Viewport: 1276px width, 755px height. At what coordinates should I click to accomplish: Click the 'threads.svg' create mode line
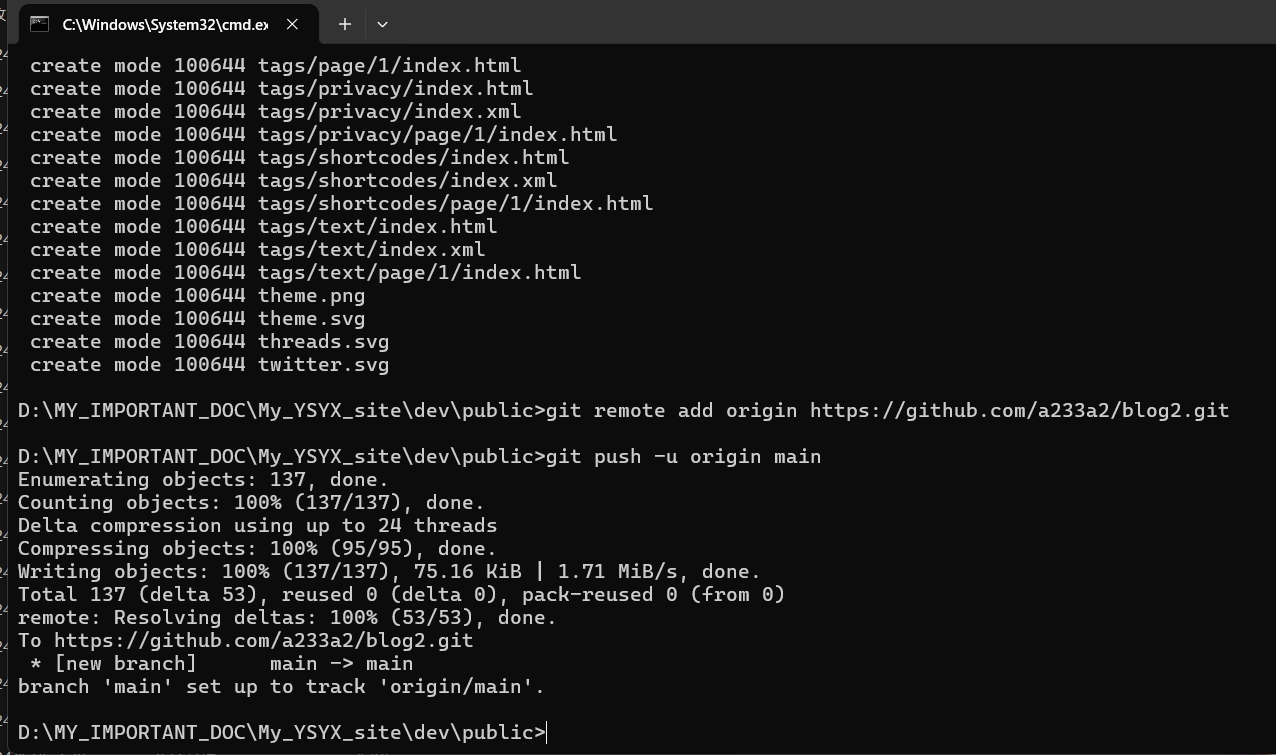(210, 342)
